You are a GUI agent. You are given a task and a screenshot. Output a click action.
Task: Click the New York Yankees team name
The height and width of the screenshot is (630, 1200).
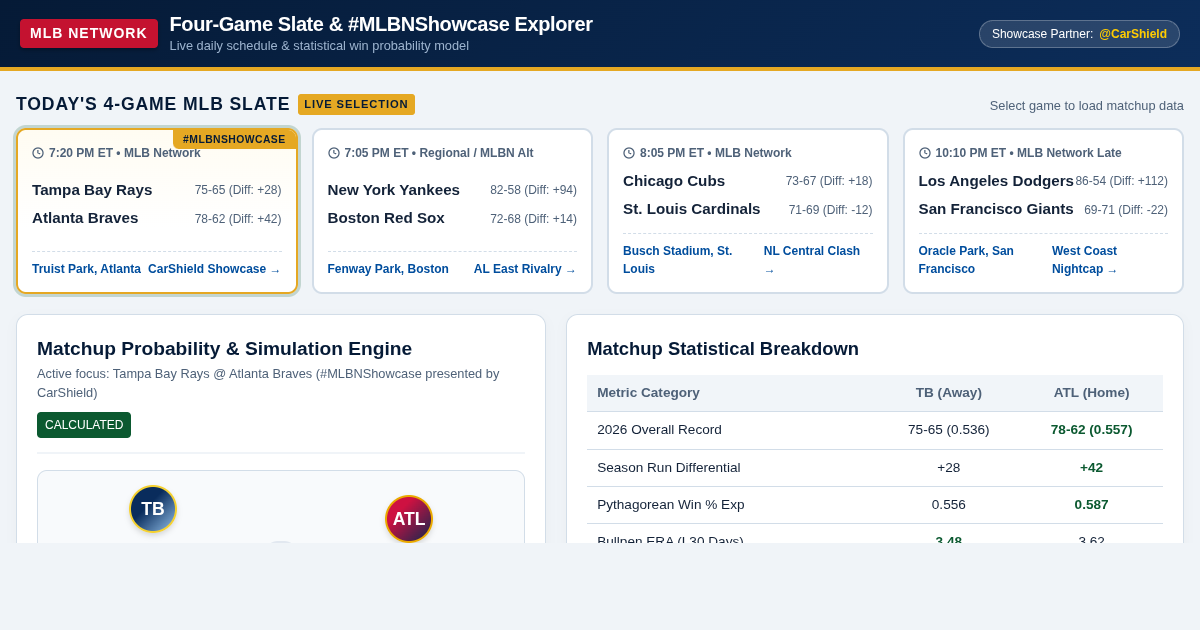pos(394,190)
